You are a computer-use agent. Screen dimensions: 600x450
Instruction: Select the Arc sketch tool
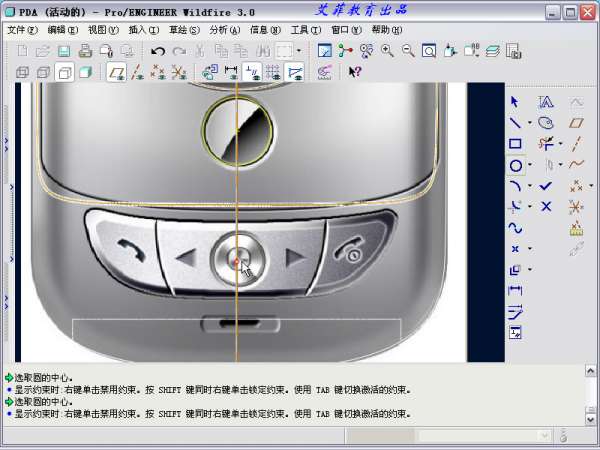point(515,186)
